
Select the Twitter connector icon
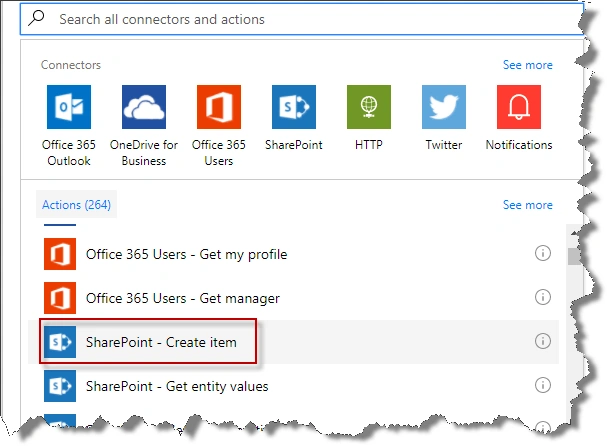click(x=444, y=107)
